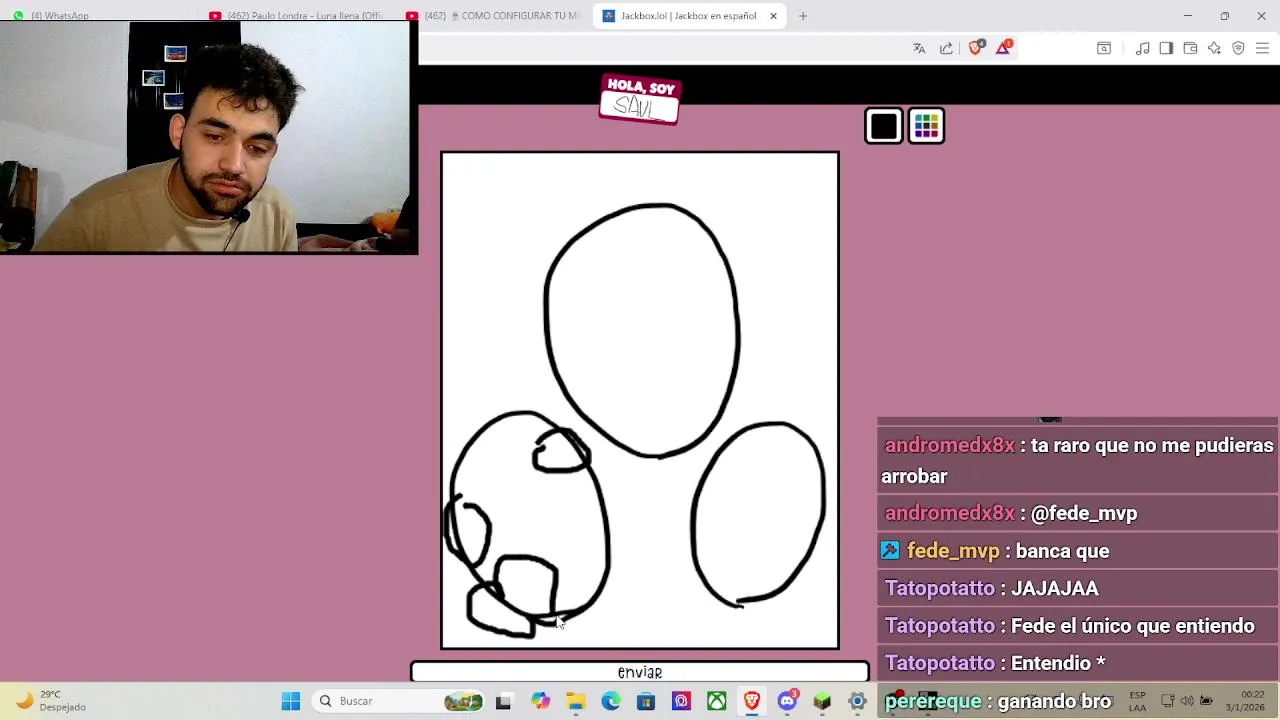Open Brave Leo AI sparkle icon
1280x720 pixels.
click(x=1214, y=48)
